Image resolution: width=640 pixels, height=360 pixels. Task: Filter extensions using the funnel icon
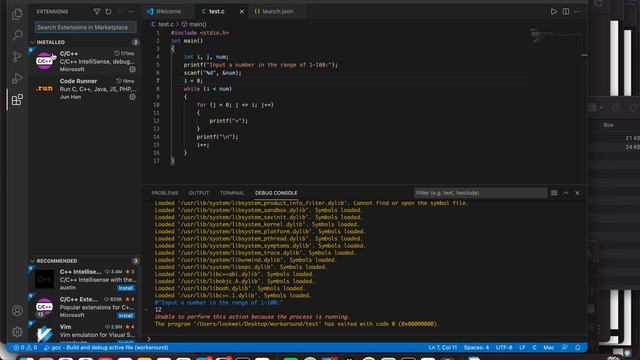[x=97, y=11]
